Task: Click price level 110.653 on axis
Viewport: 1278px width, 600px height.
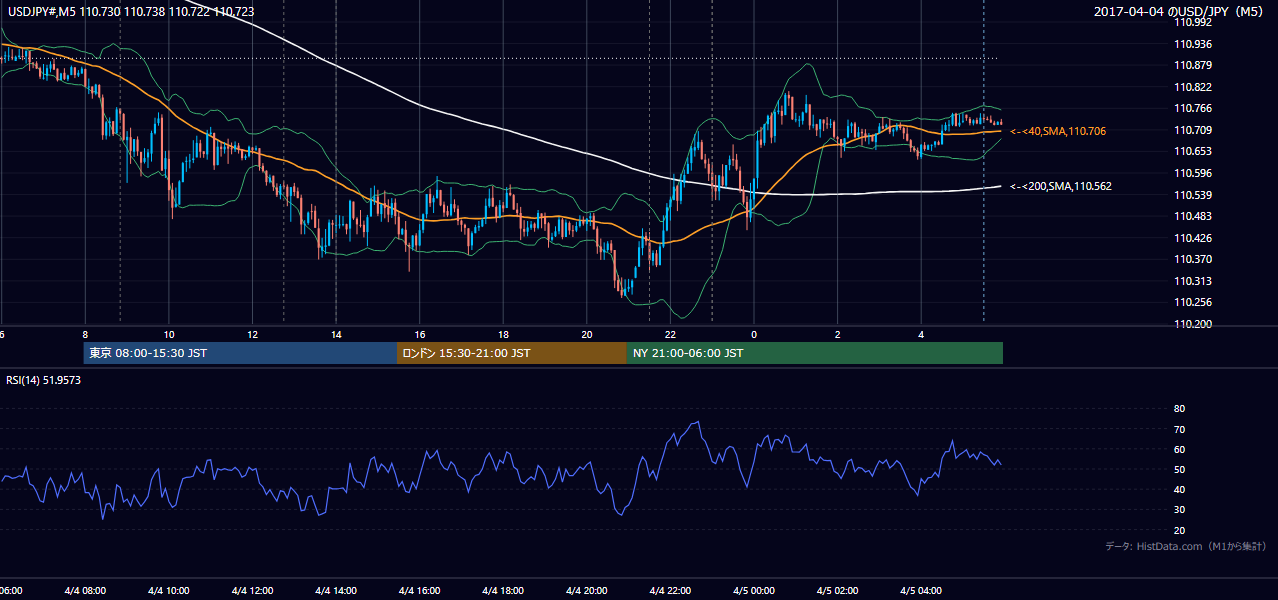Action: (x=1193, y=151)
